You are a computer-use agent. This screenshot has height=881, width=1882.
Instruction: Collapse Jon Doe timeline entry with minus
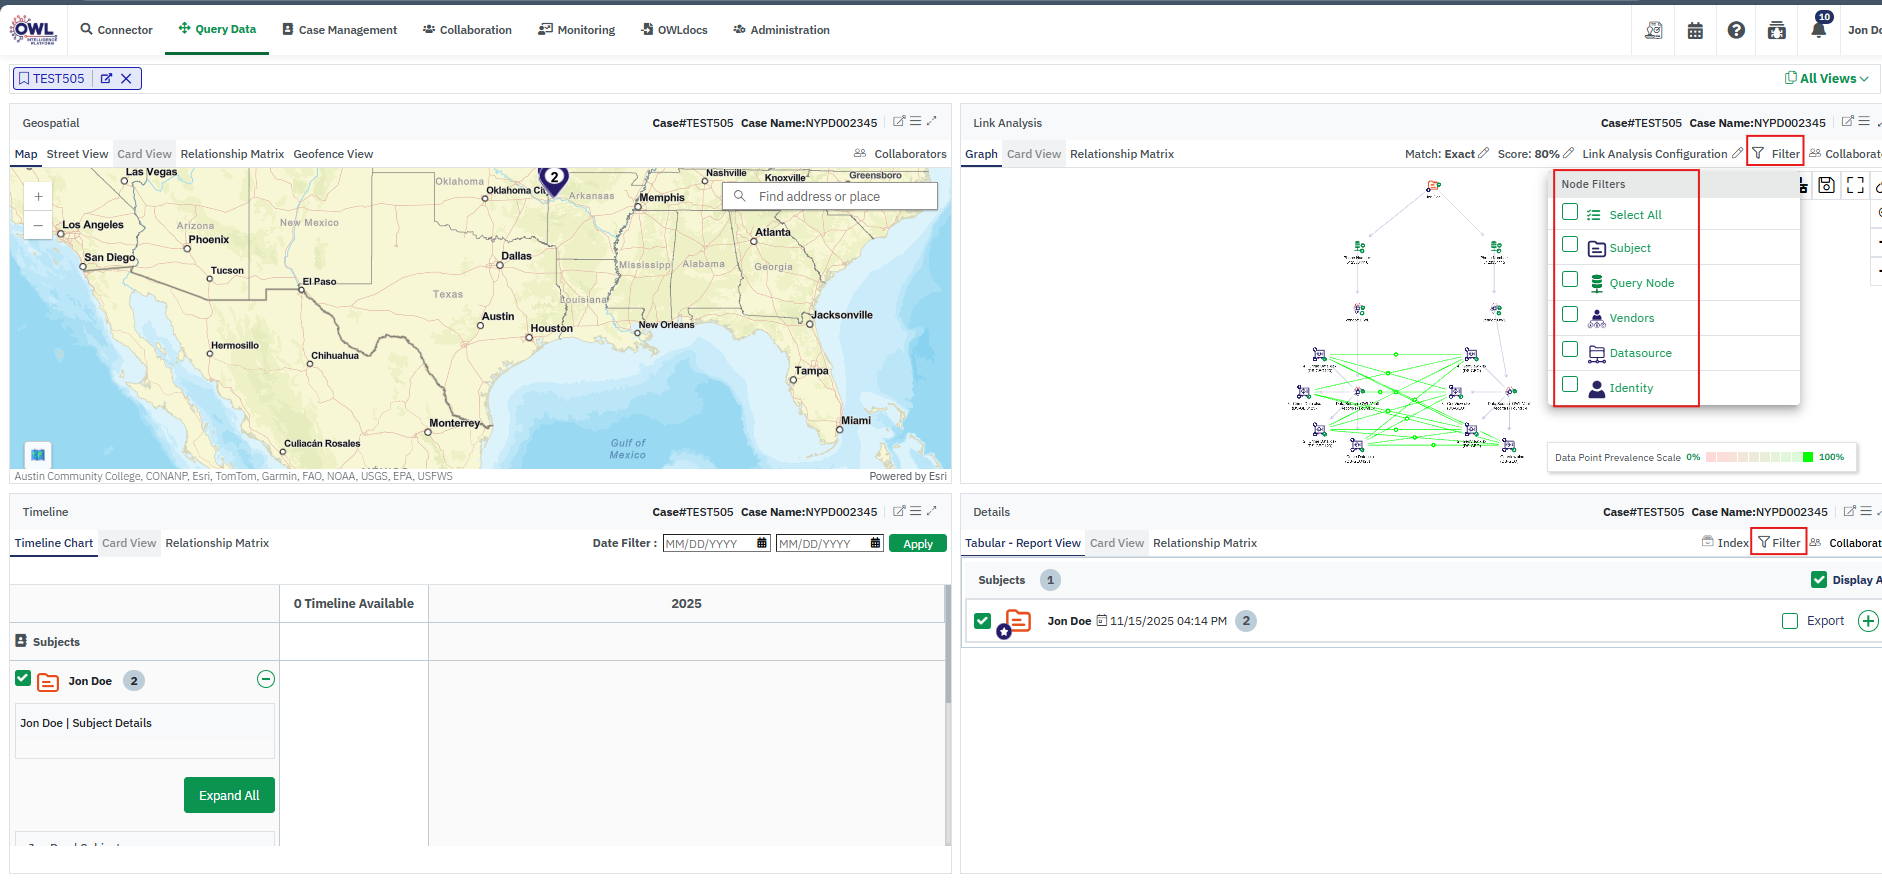click(266, 680)
